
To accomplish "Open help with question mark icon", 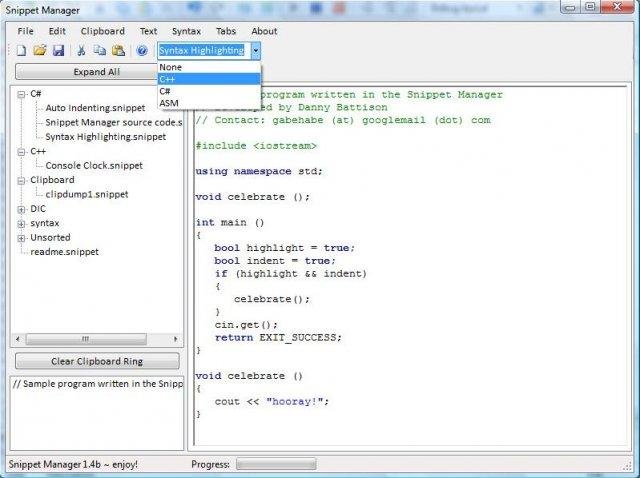I will pos(142,50).
